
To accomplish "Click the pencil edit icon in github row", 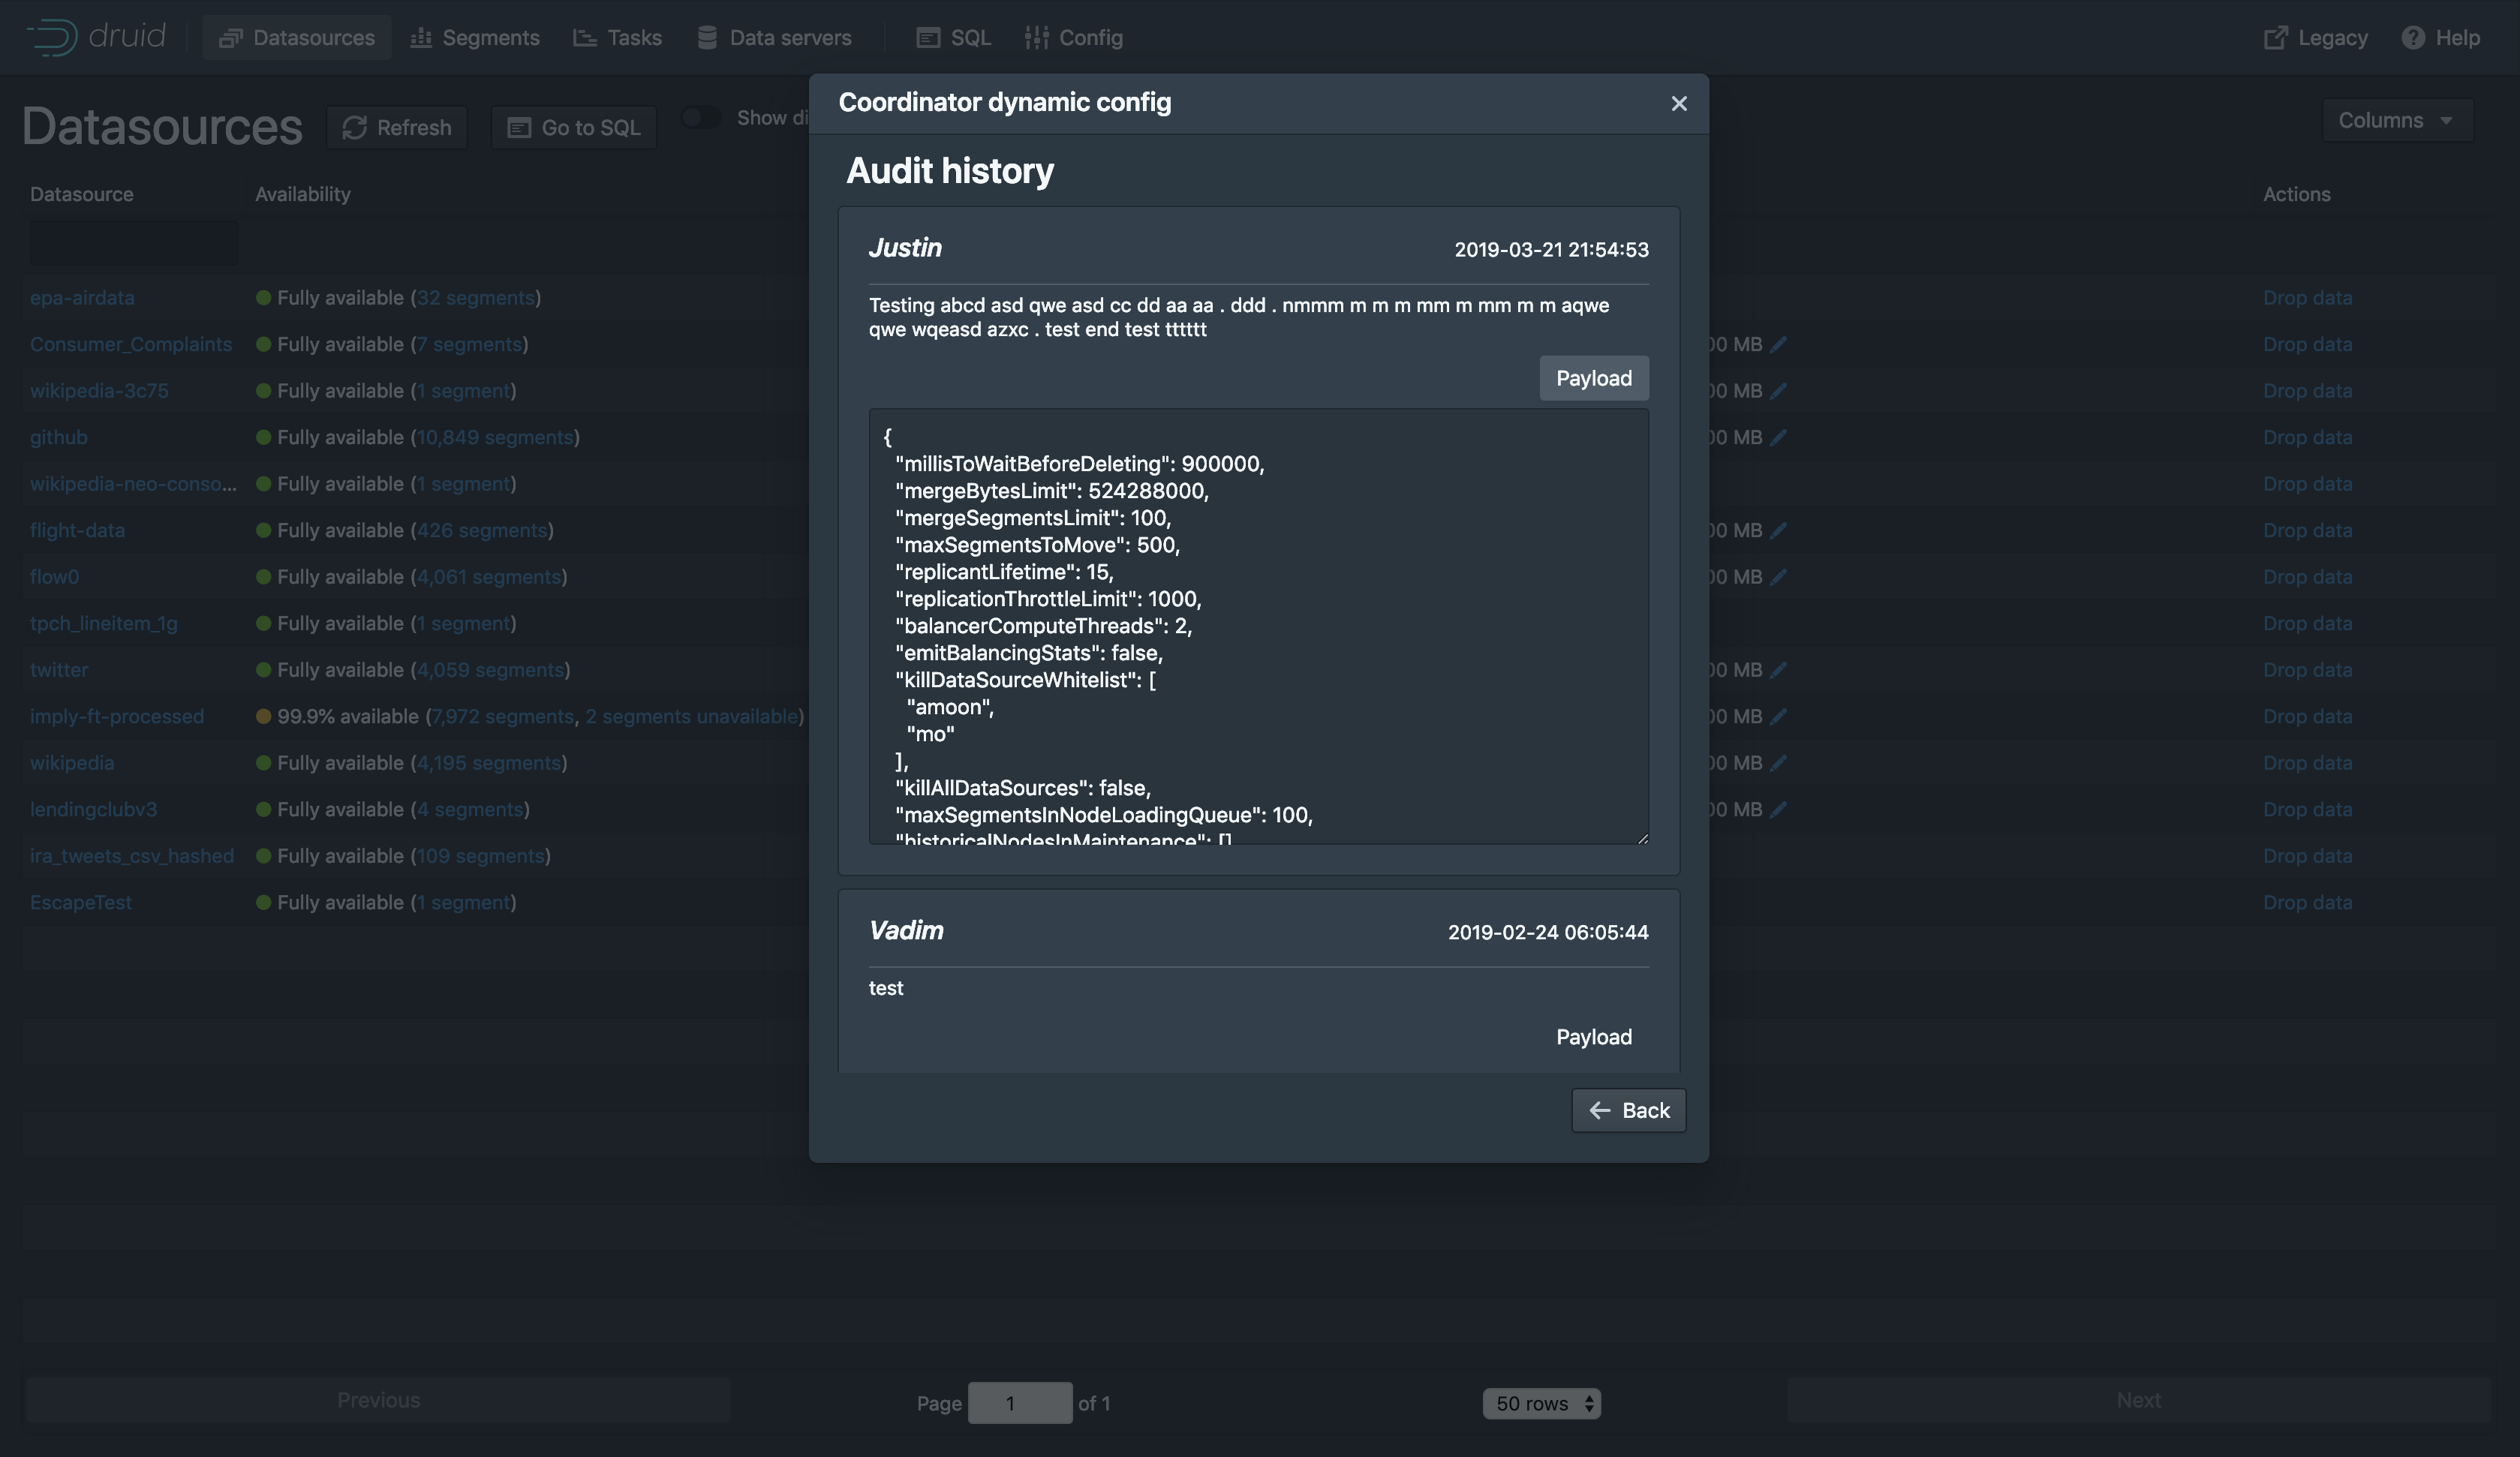I will [1778, 438].
